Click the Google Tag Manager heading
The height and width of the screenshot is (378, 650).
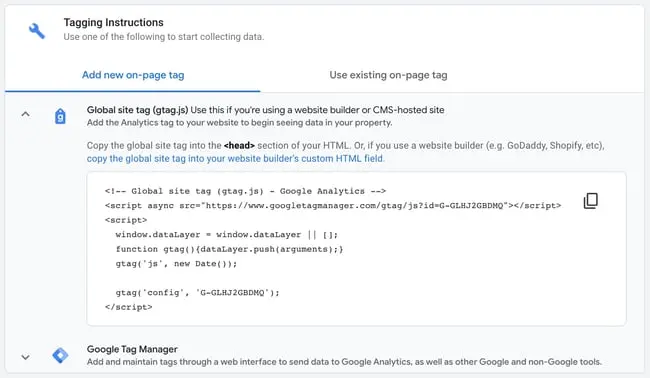(x=132, y=349)
